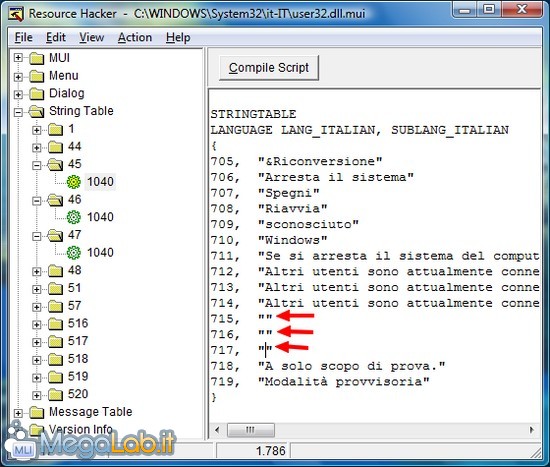Screen dimensions: 550x467
Task: Click the folder icon for 48
Action: [x=55, y=271]
